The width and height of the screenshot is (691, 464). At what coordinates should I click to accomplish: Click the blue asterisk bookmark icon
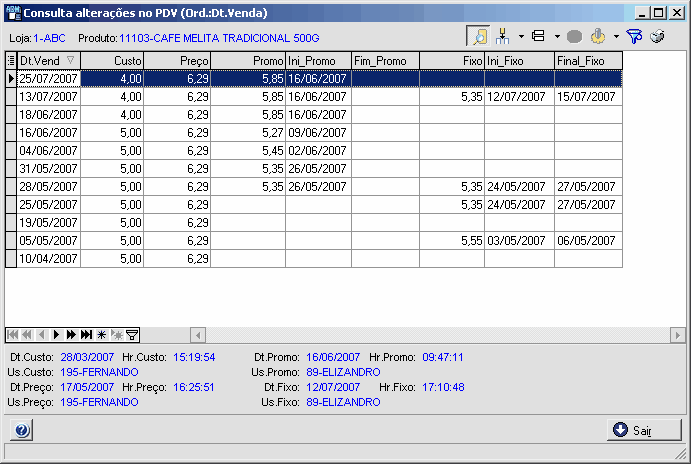pyautogui.click(x=101, y=335)
